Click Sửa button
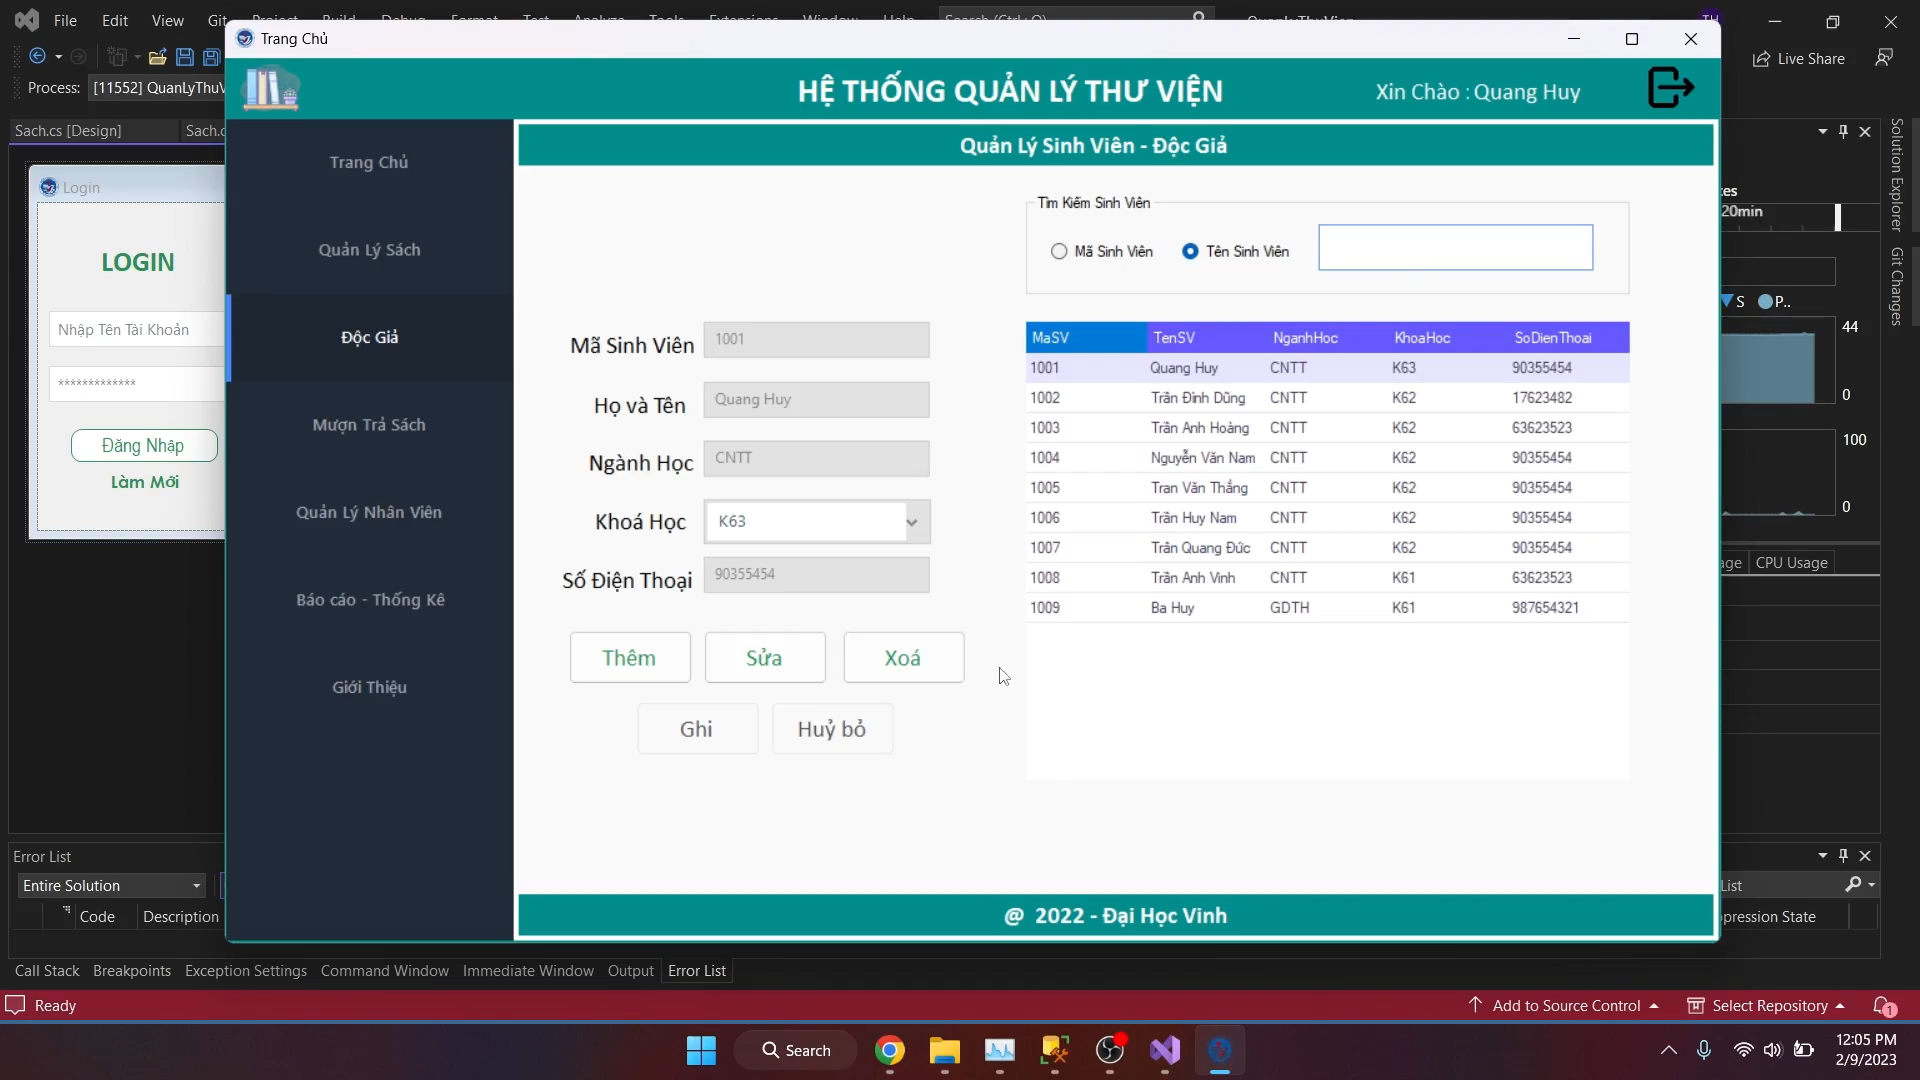 pyautogui.click(x=765, y=658)
